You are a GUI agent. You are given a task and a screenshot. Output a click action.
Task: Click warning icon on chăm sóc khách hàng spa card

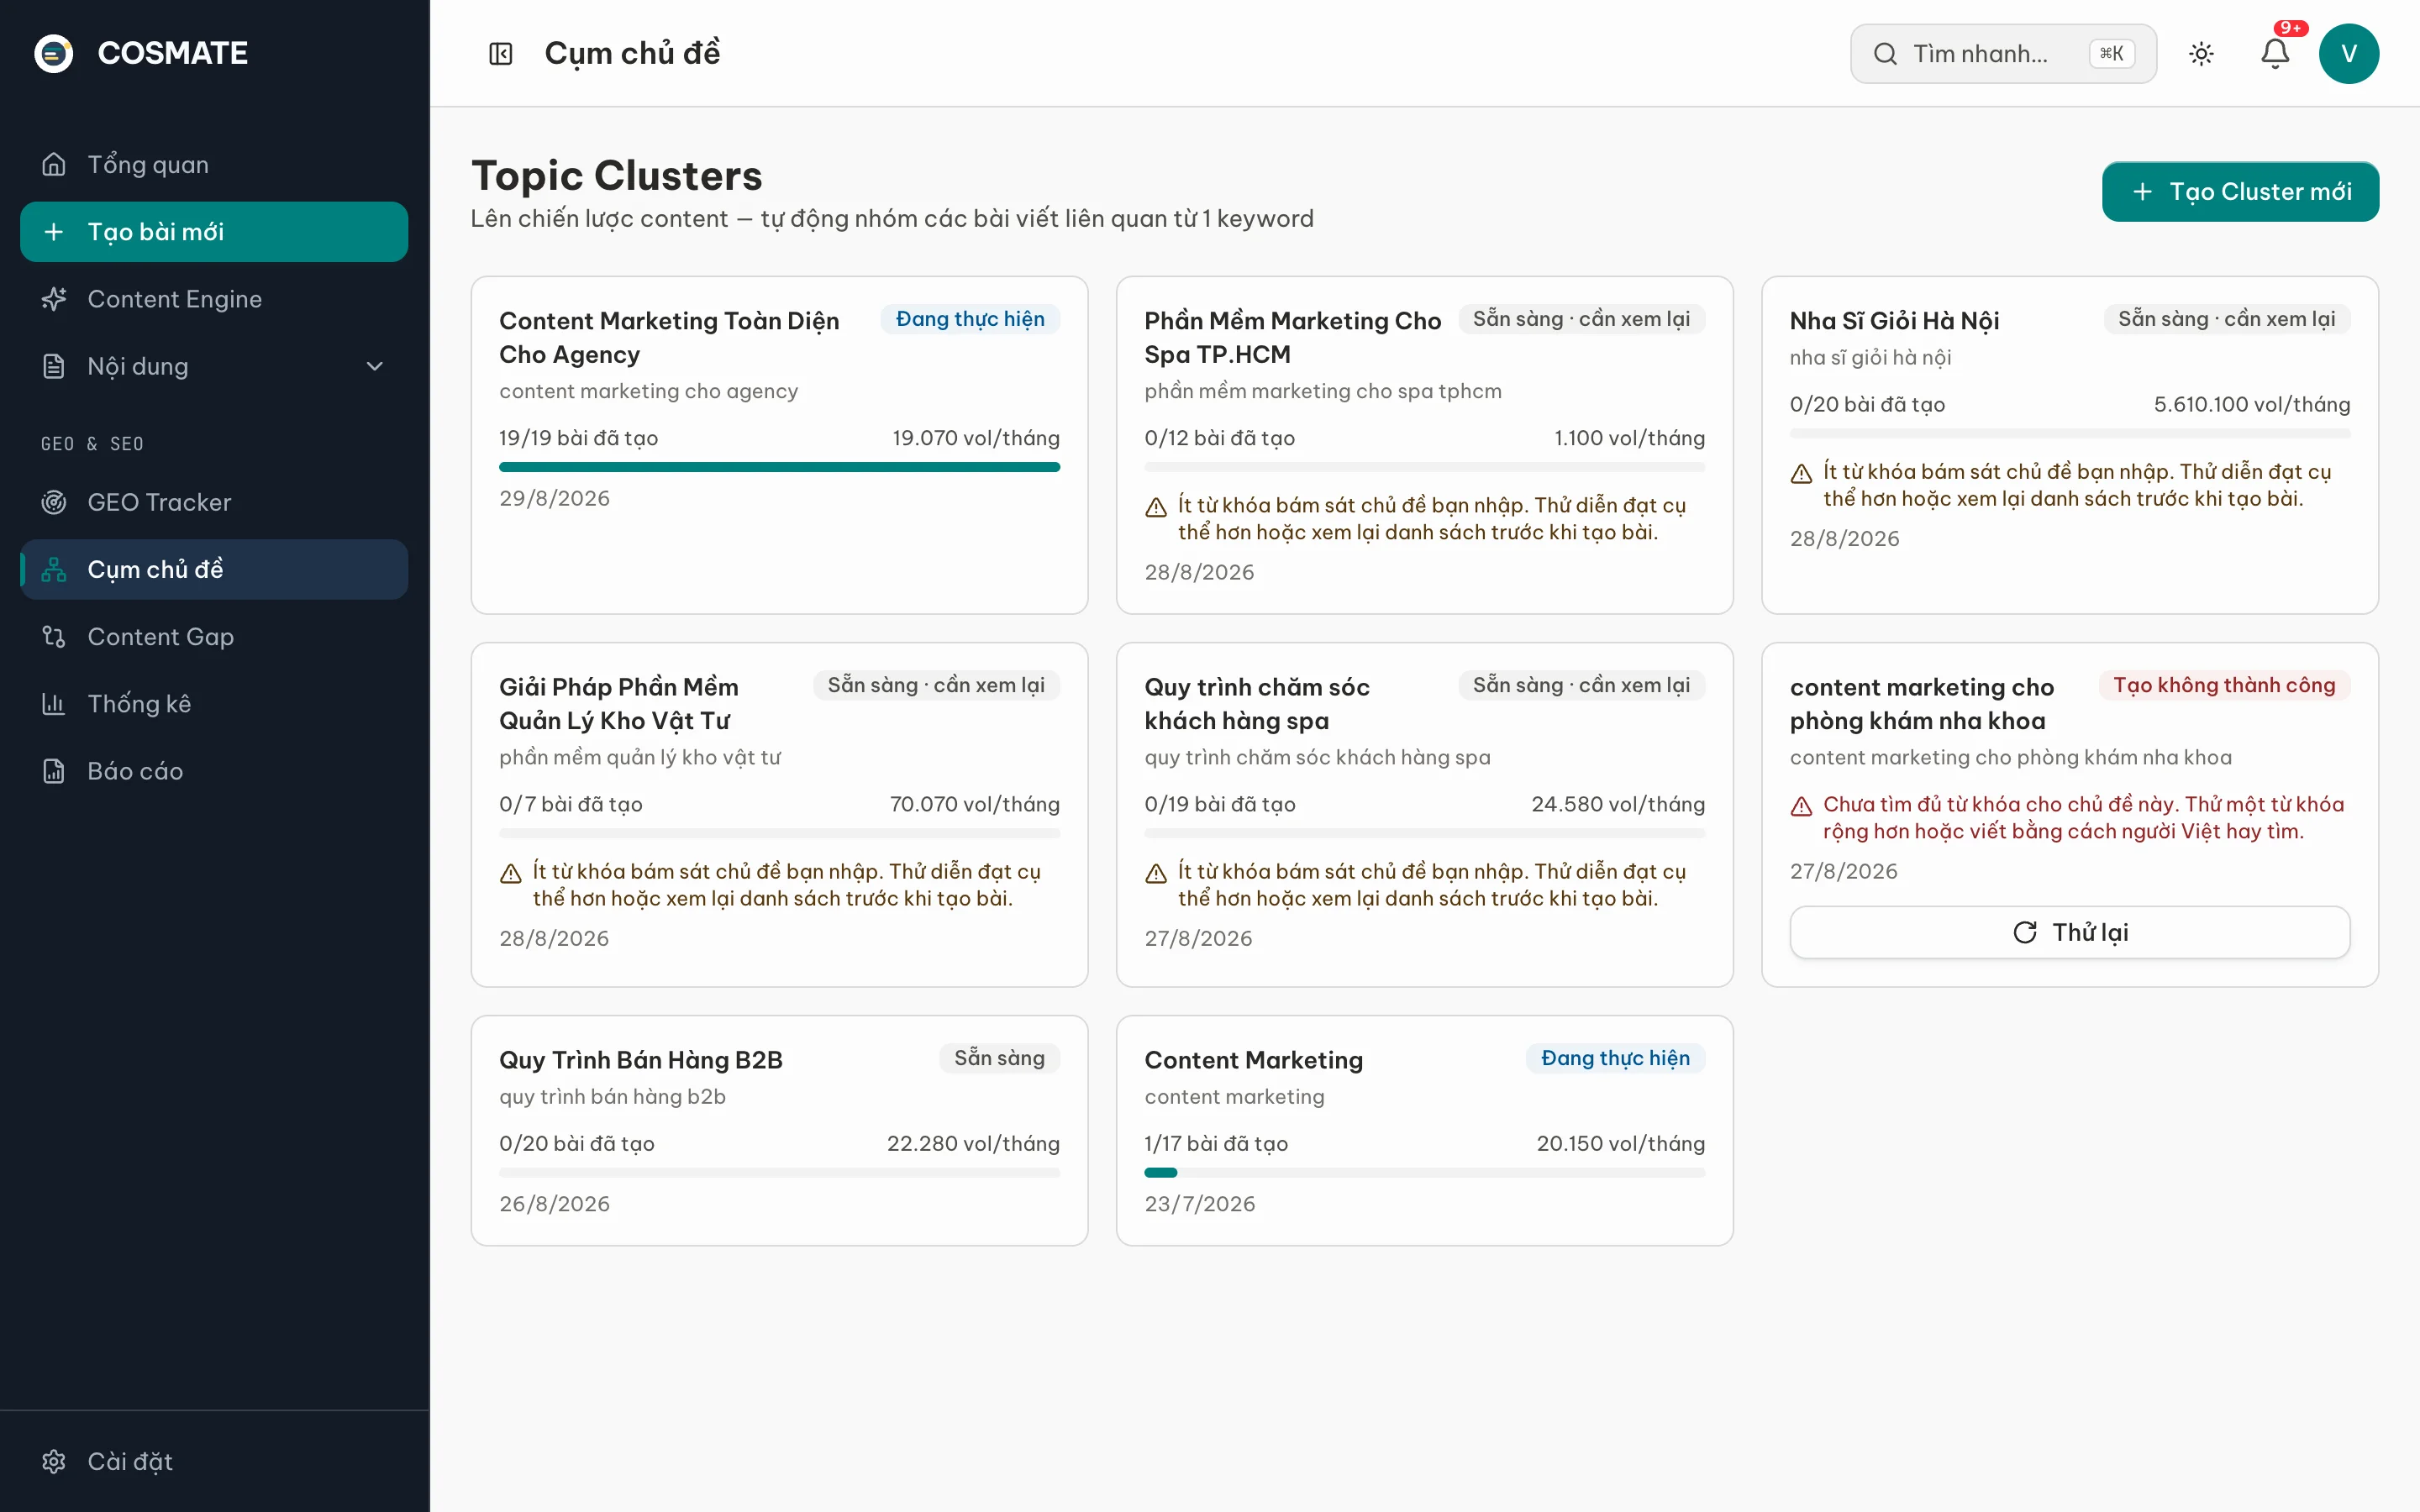click(x=1156, y=873)
